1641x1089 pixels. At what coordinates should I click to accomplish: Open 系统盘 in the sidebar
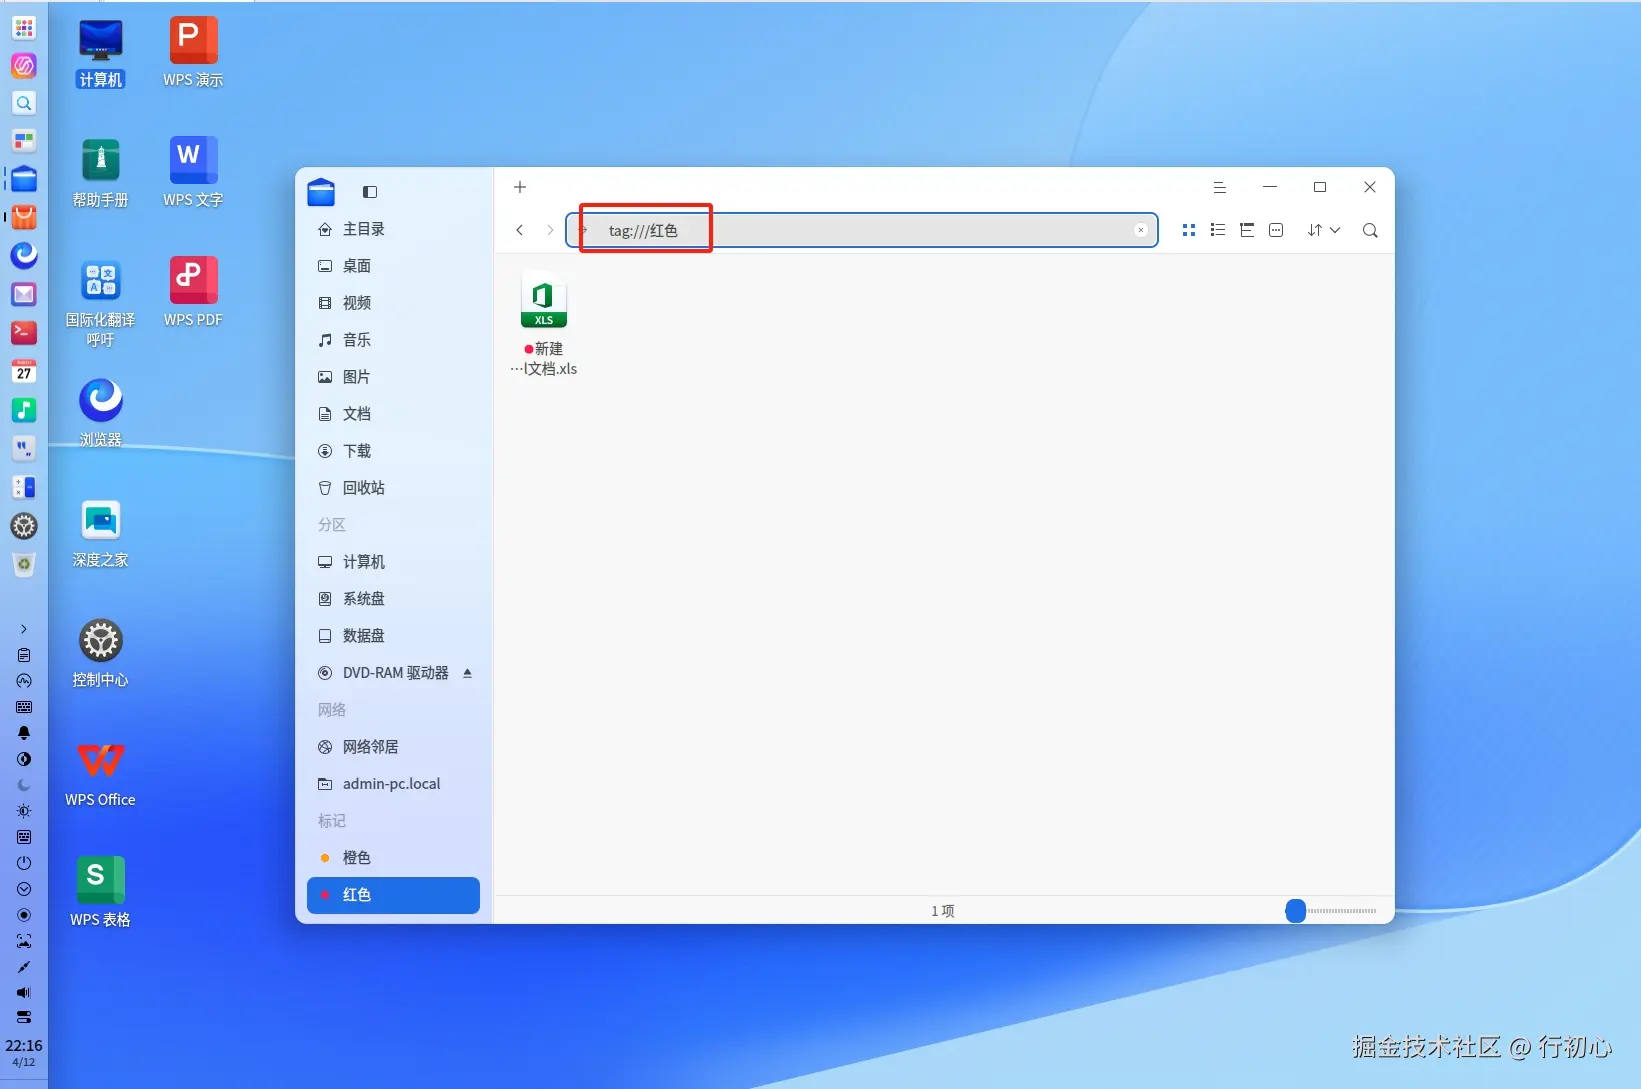(393, 599)
